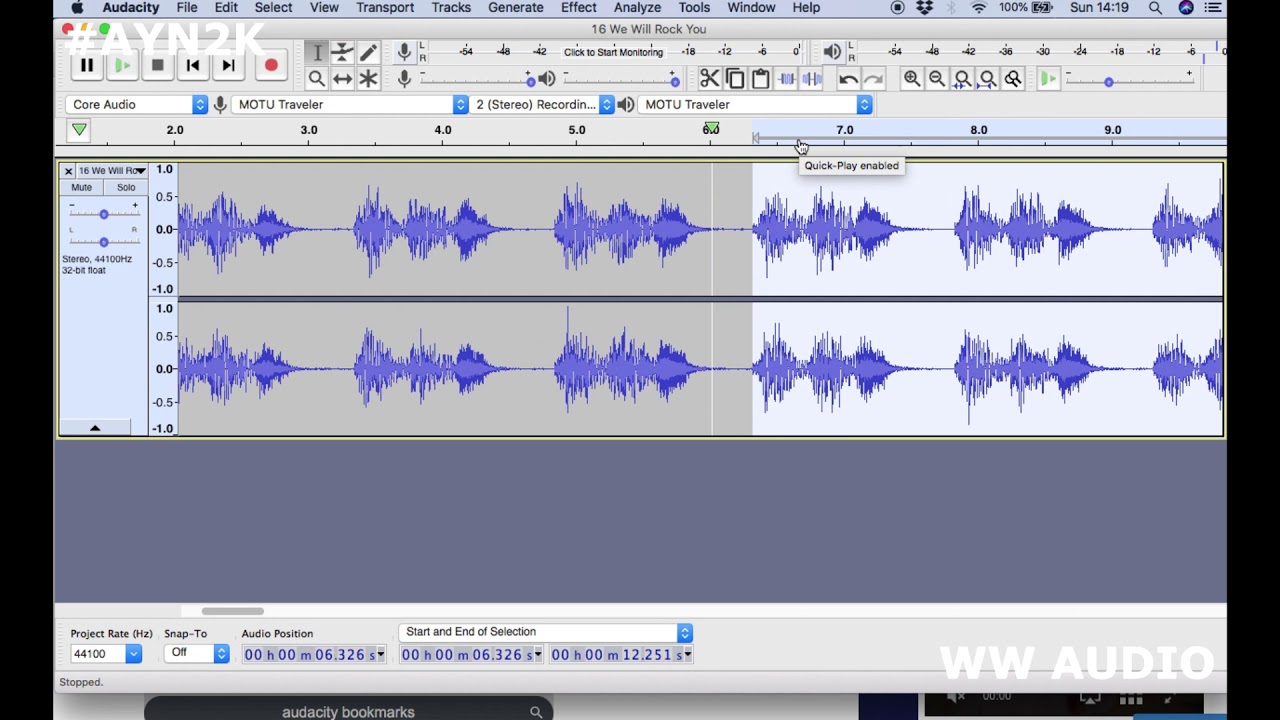Select the Envelope tool
The height and width of the screenshot is (720, 1280).
[x=342, y=53]
